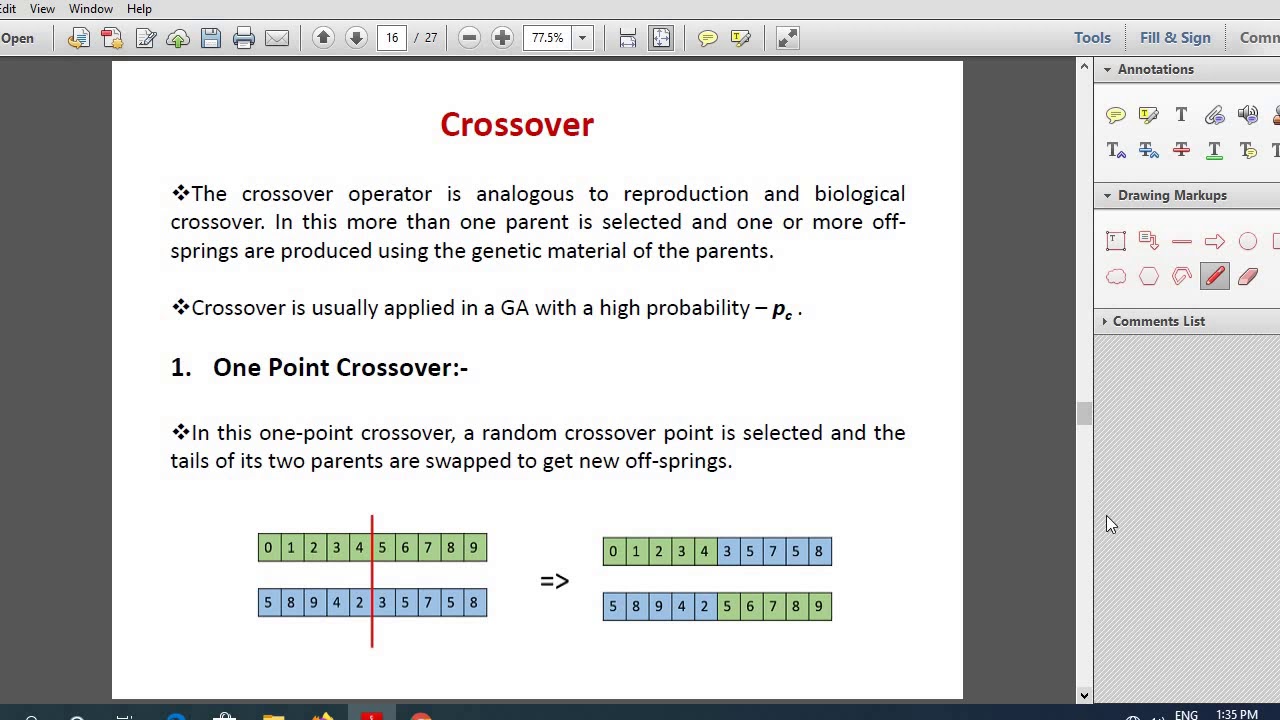Viewport: 1280px width, 720px height.
Task: Collapse the Annotations panel section
Action: [x=1107, y=69]
